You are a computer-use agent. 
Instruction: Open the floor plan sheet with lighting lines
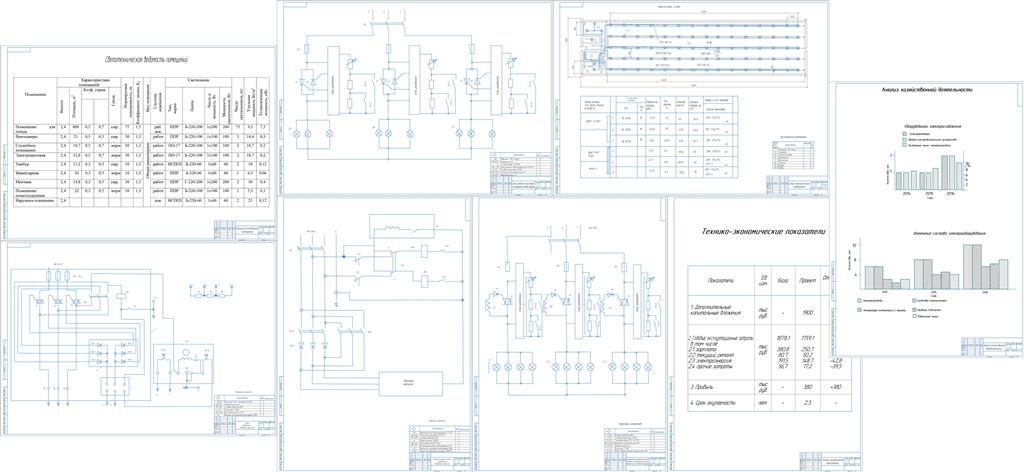tap(691, 97)
